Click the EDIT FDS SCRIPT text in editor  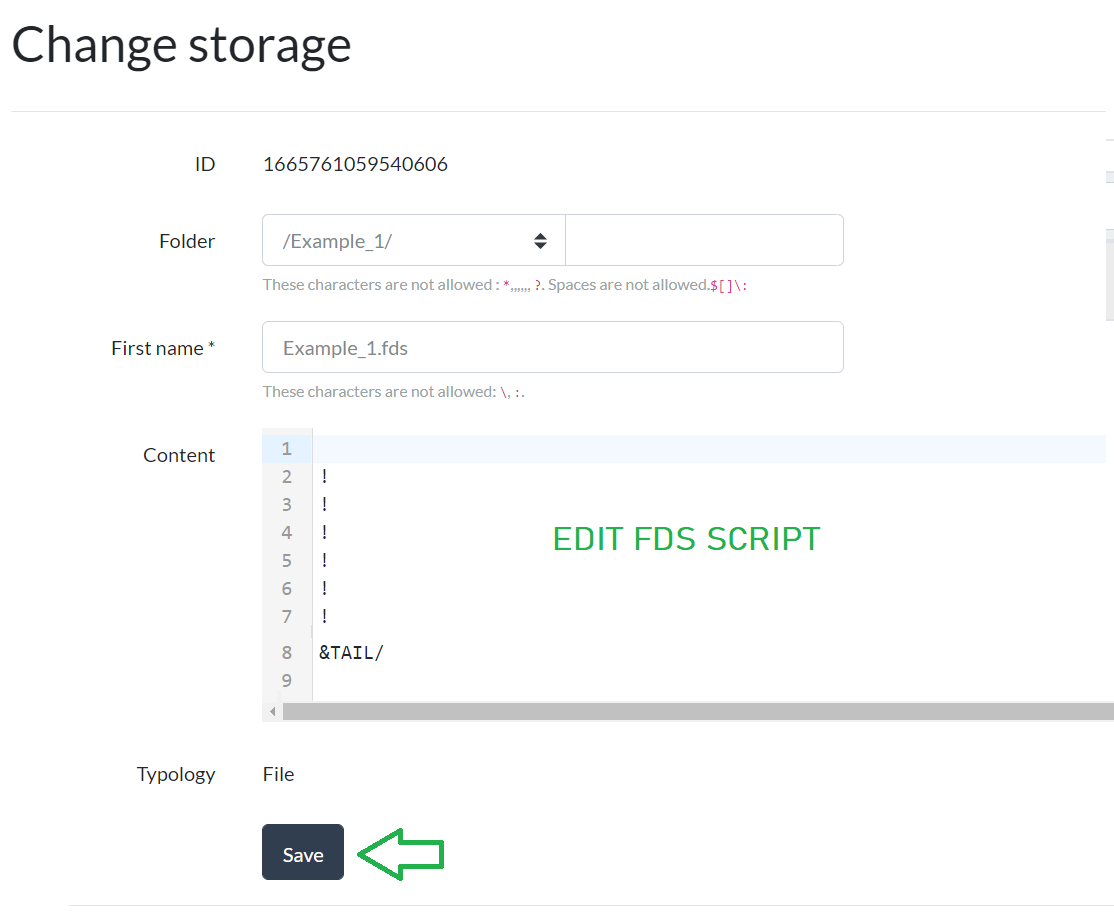tap(686, 539)
